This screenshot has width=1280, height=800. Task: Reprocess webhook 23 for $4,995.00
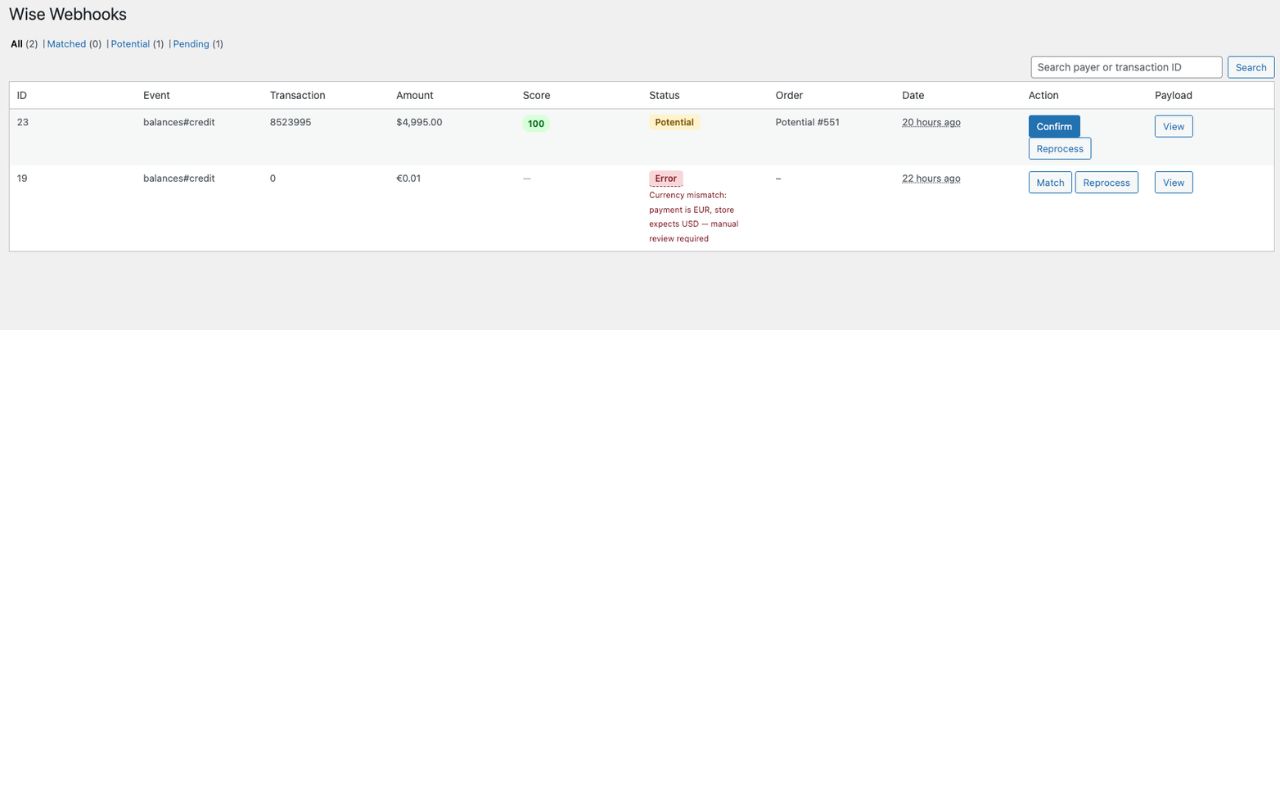coord(1060,149)
